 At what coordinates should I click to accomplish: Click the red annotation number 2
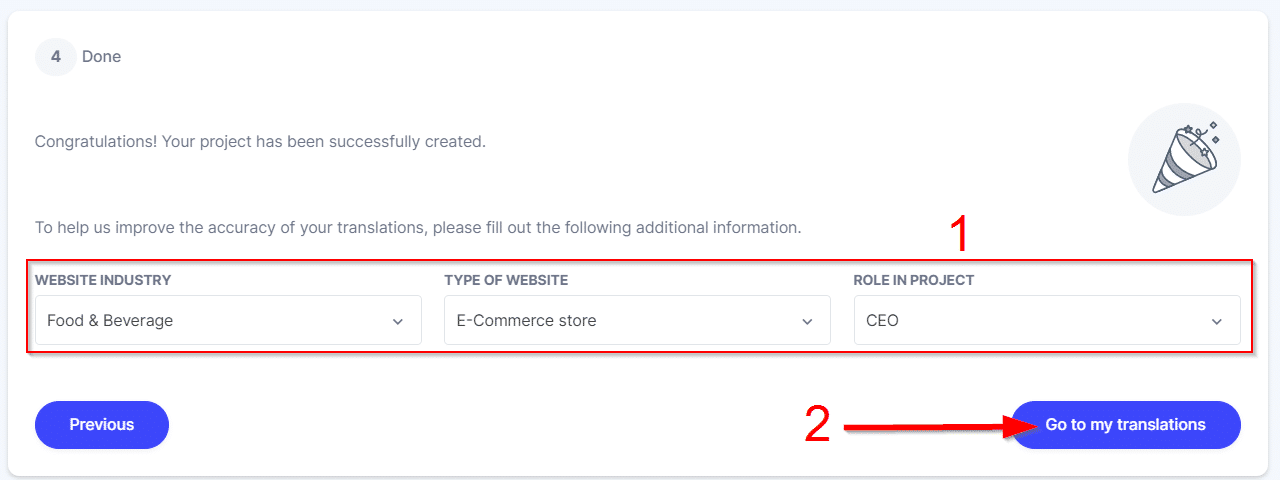[817, 425]
